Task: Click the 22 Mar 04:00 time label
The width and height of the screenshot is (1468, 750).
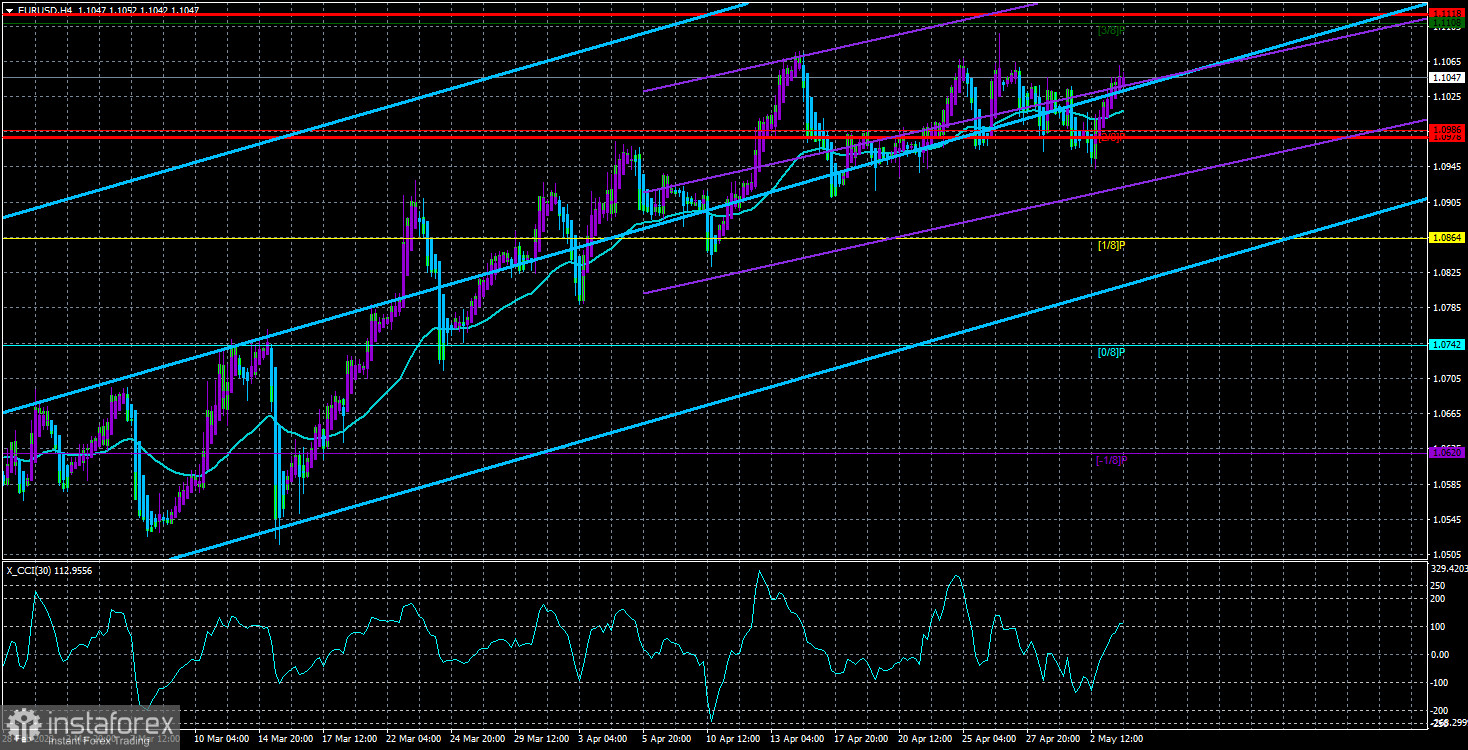Action: tap(414, 739)
